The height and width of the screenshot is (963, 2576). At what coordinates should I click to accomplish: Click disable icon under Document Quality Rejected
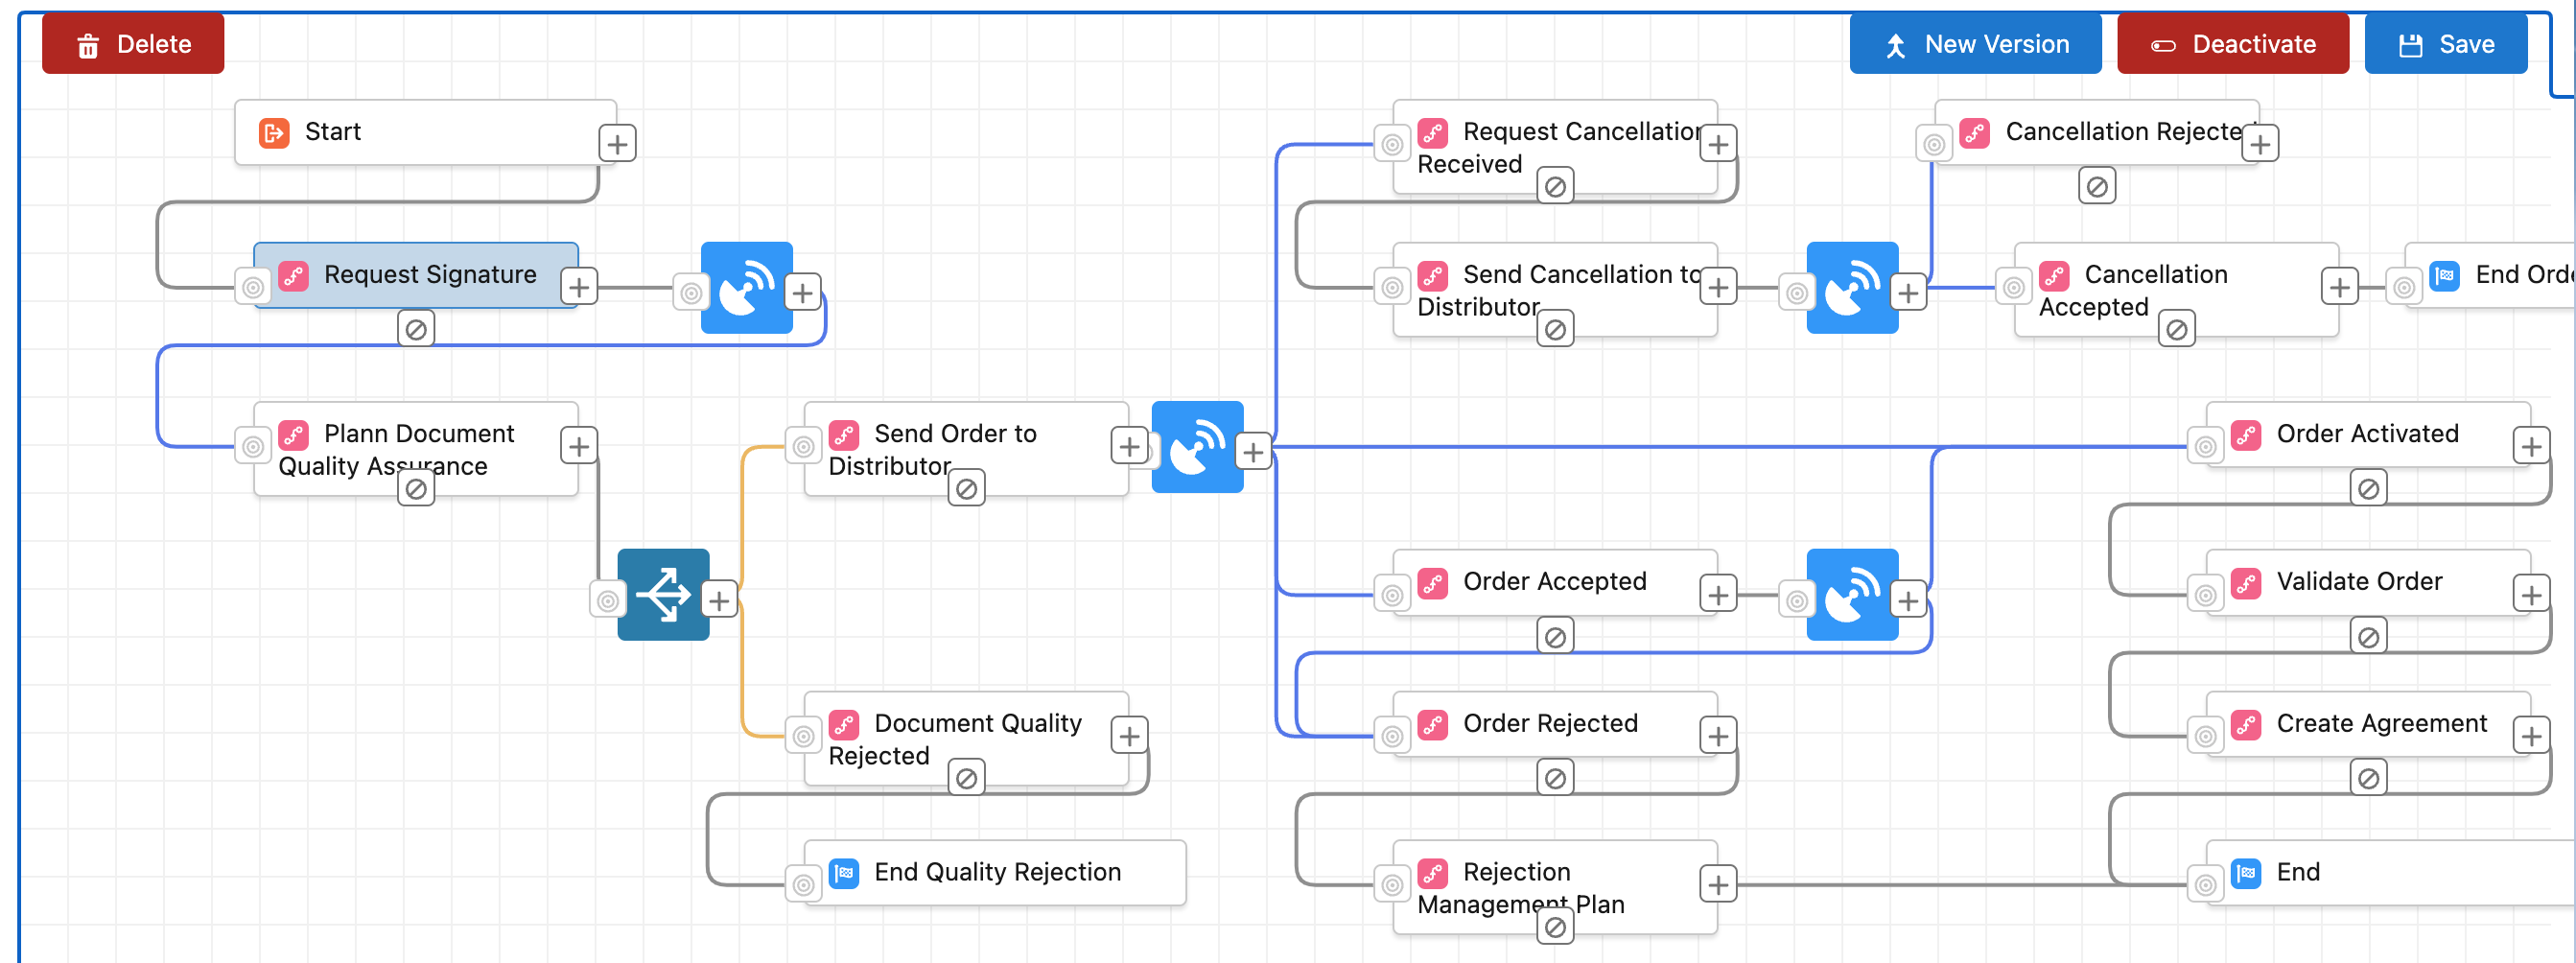966,778
